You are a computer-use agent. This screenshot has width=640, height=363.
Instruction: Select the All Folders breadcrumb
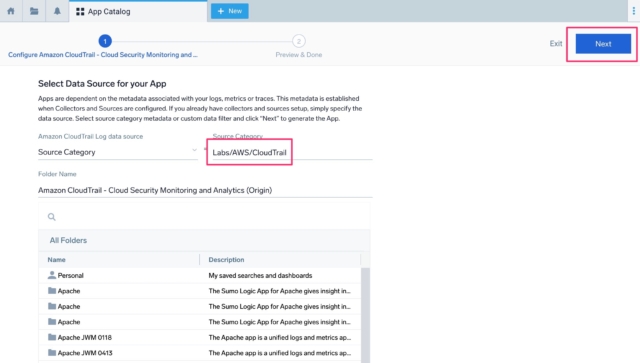68,240
